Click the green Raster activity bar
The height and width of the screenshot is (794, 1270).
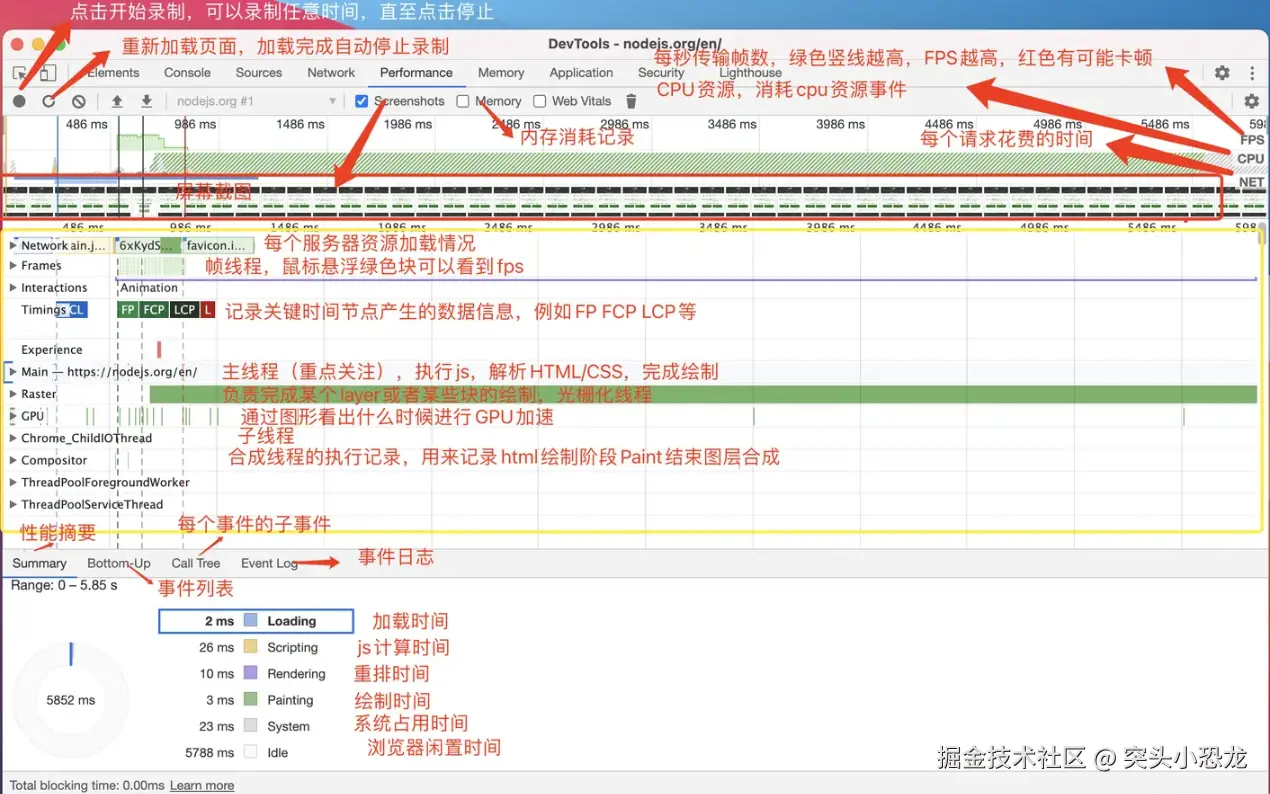tap(703, 394)
